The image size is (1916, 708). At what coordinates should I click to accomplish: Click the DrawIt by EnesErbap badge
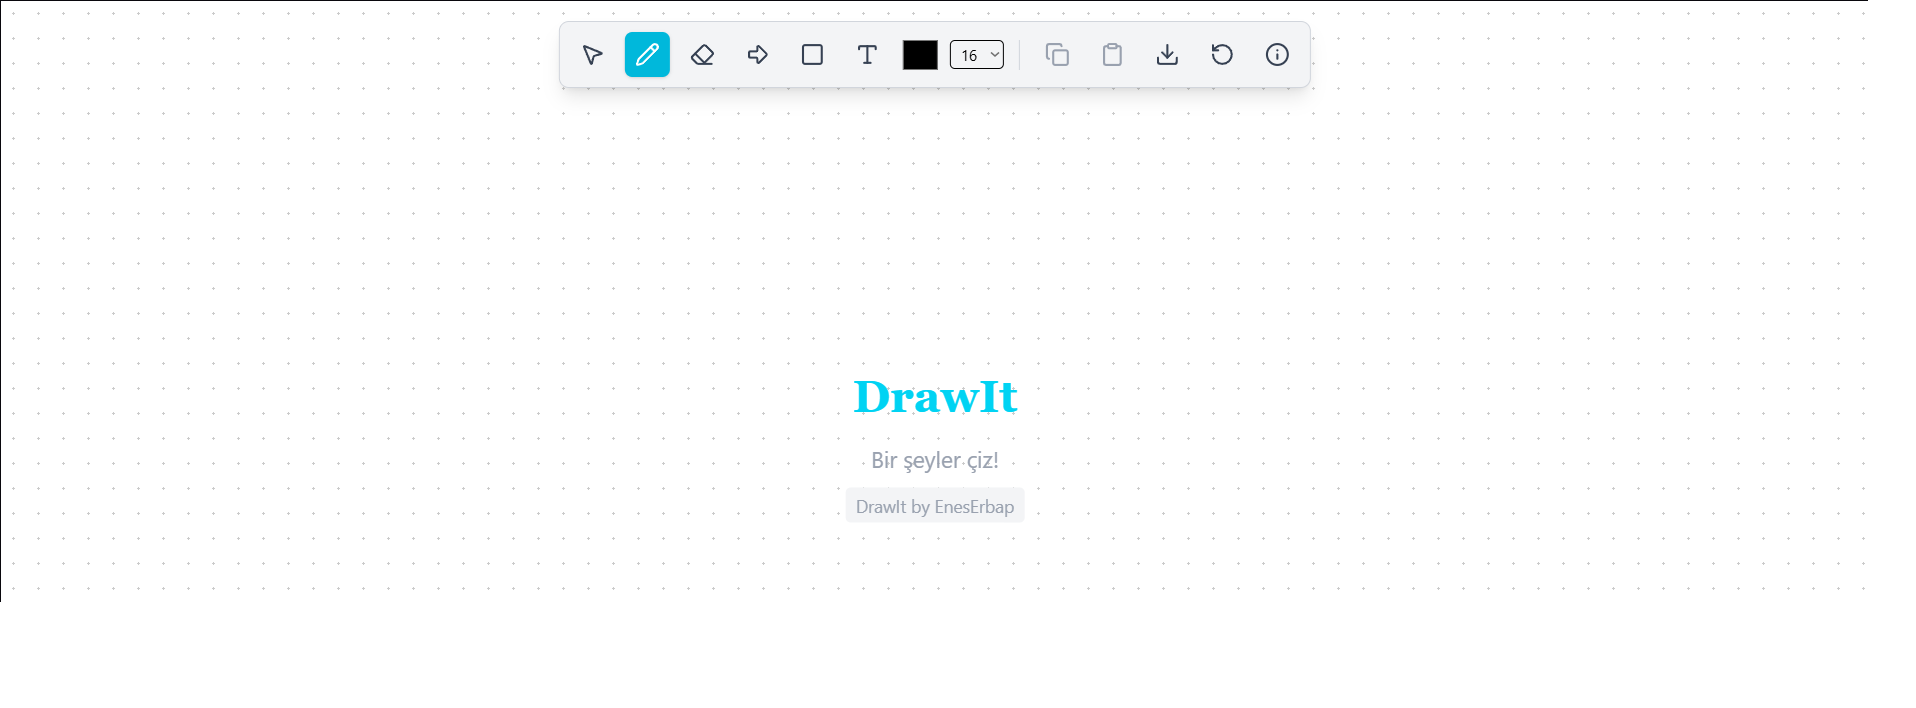[x=935, y=506]
